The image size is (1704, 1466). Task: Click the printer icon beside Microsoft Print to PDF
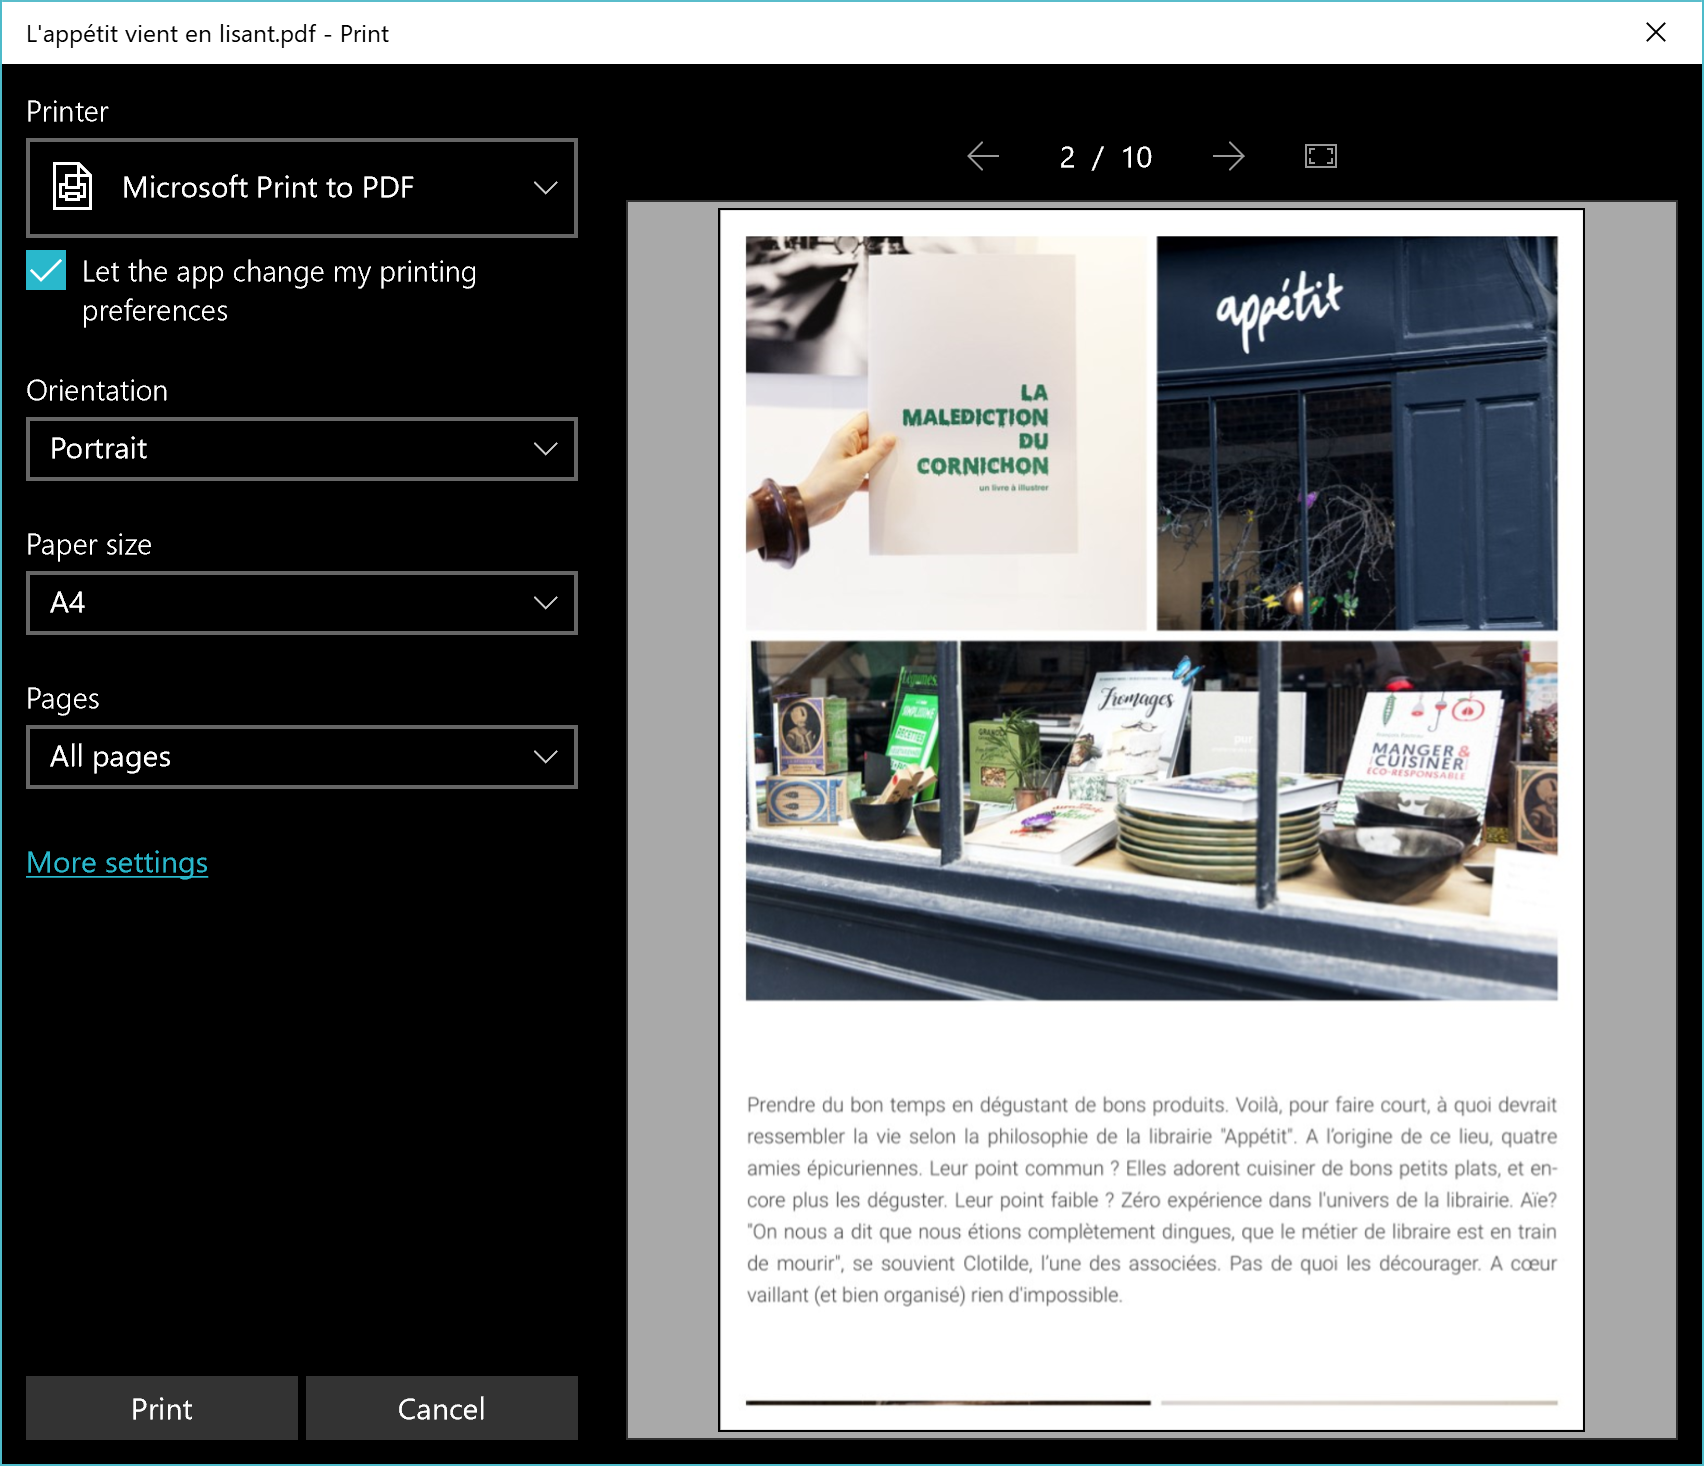[72, 186]
